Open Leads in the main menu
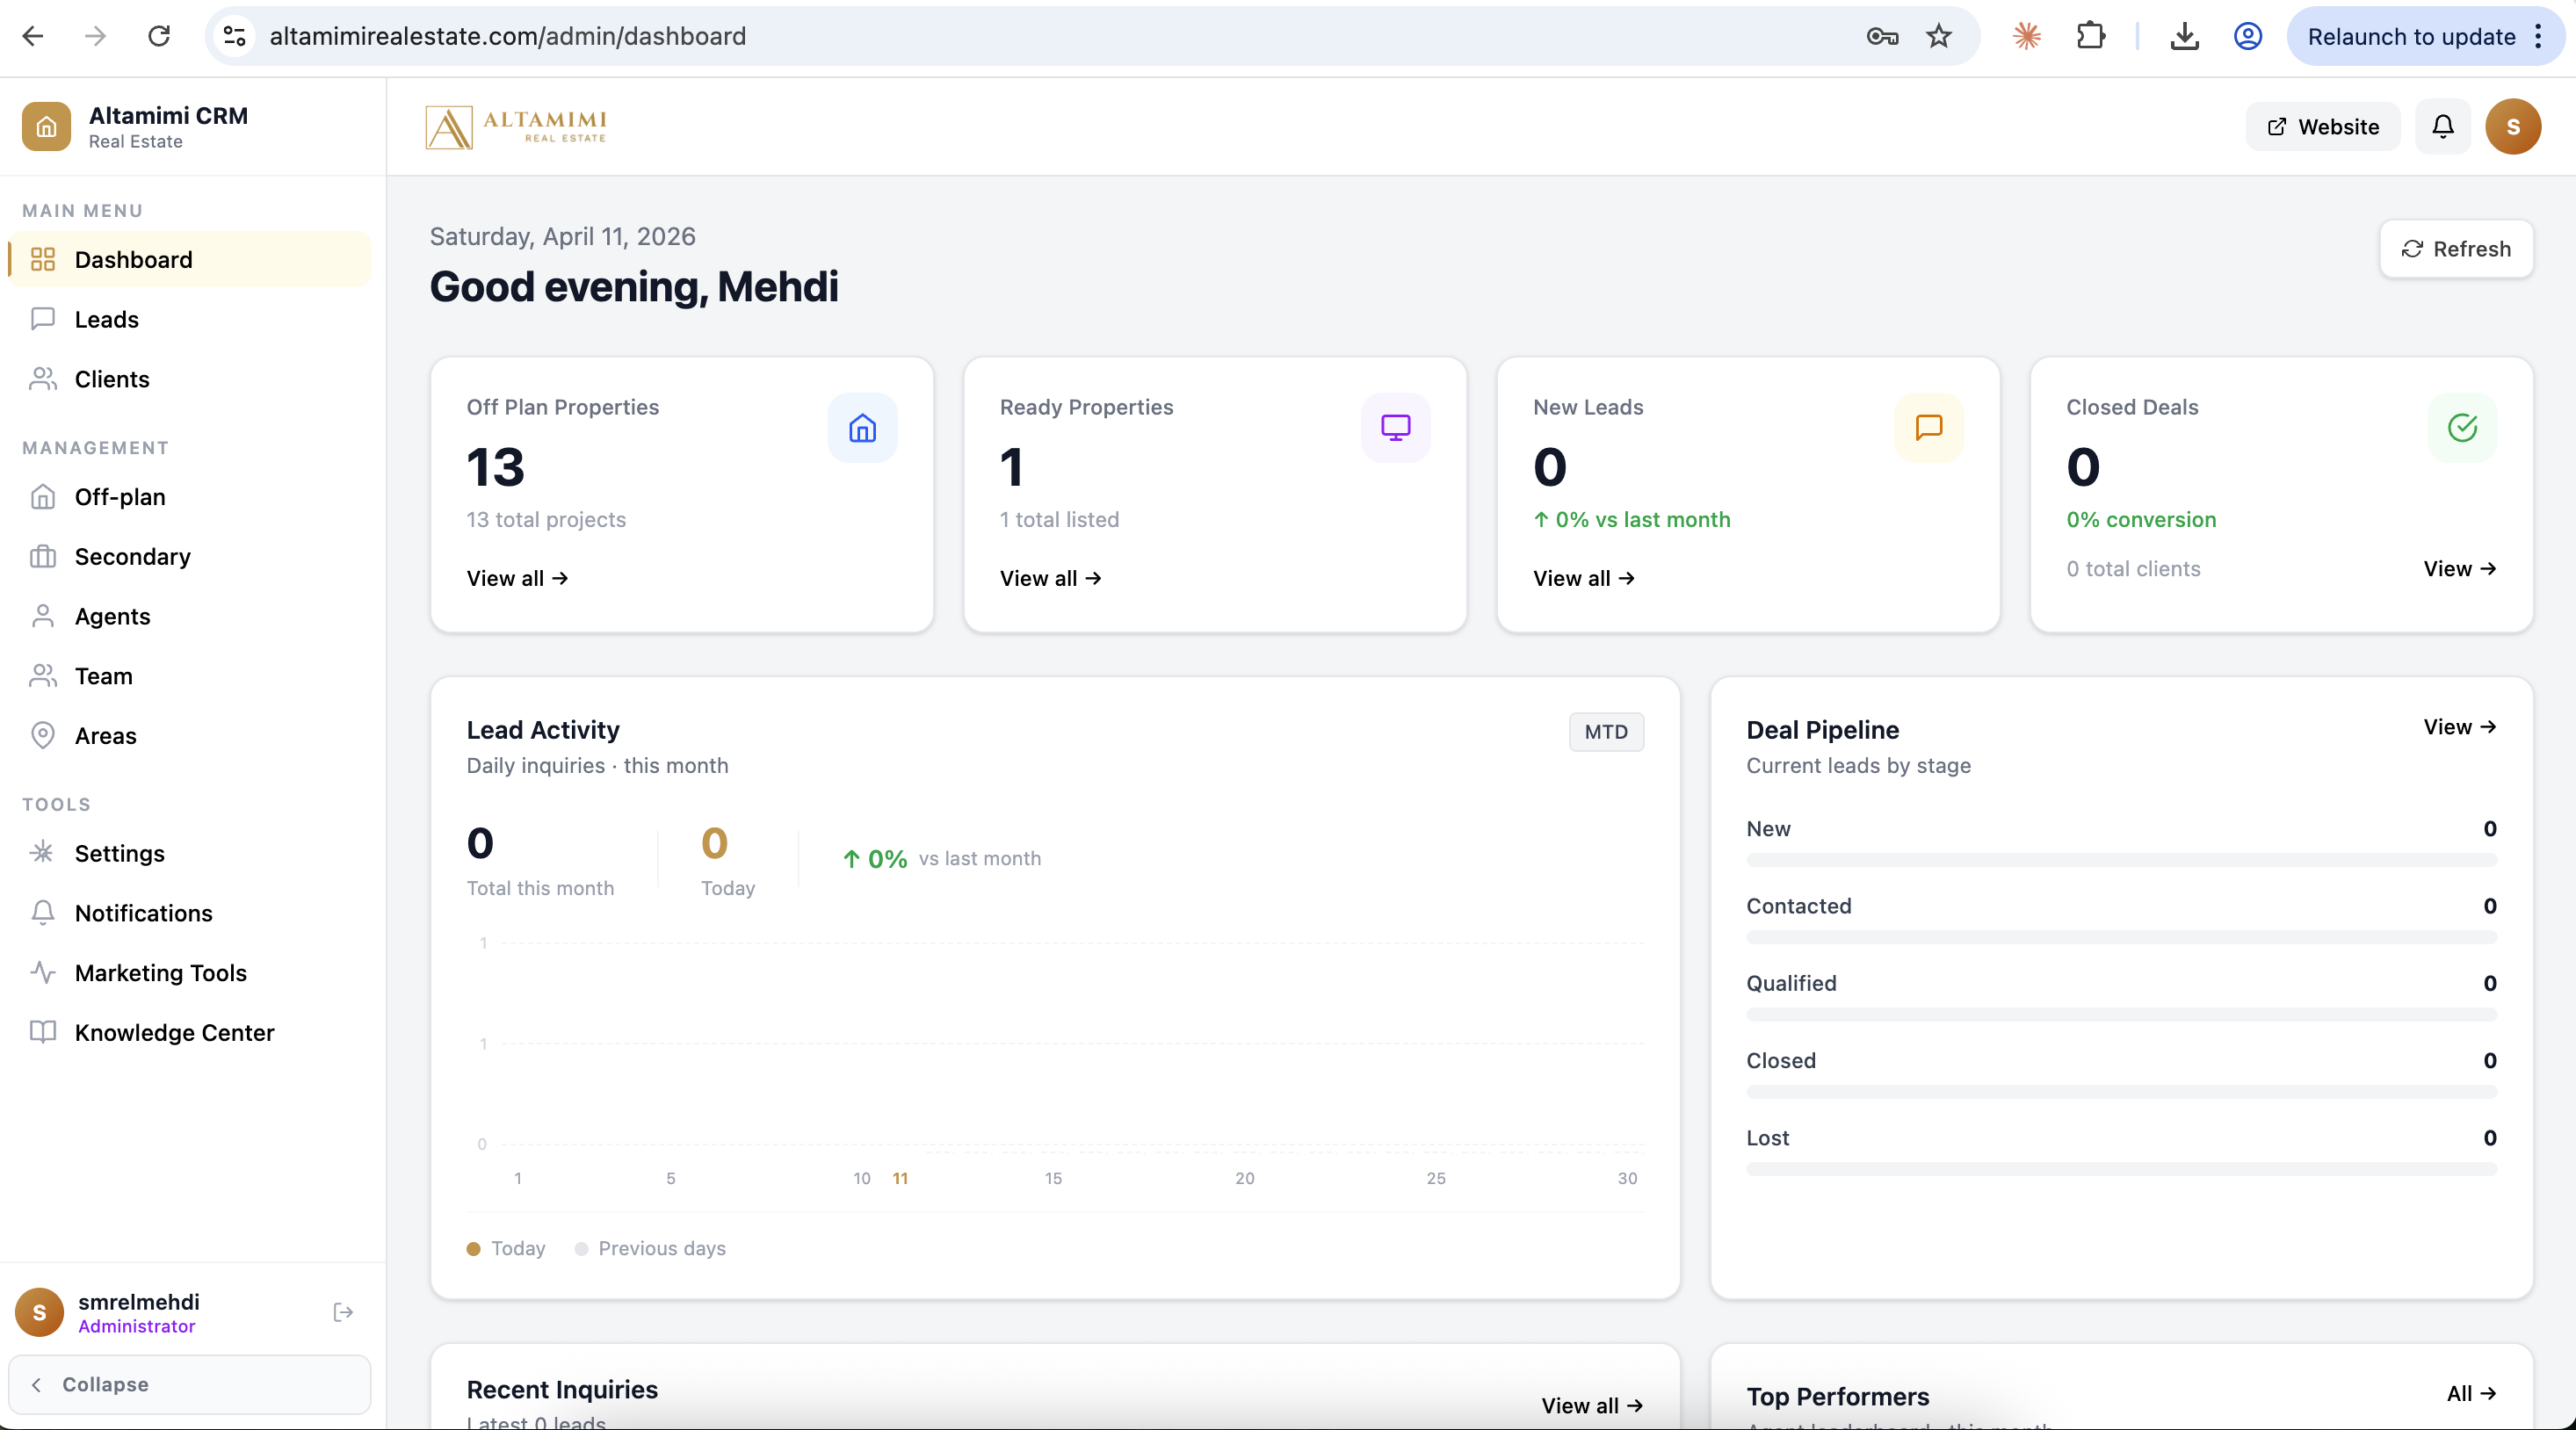Screen dimensions: 2576x1430 (106, 319)
